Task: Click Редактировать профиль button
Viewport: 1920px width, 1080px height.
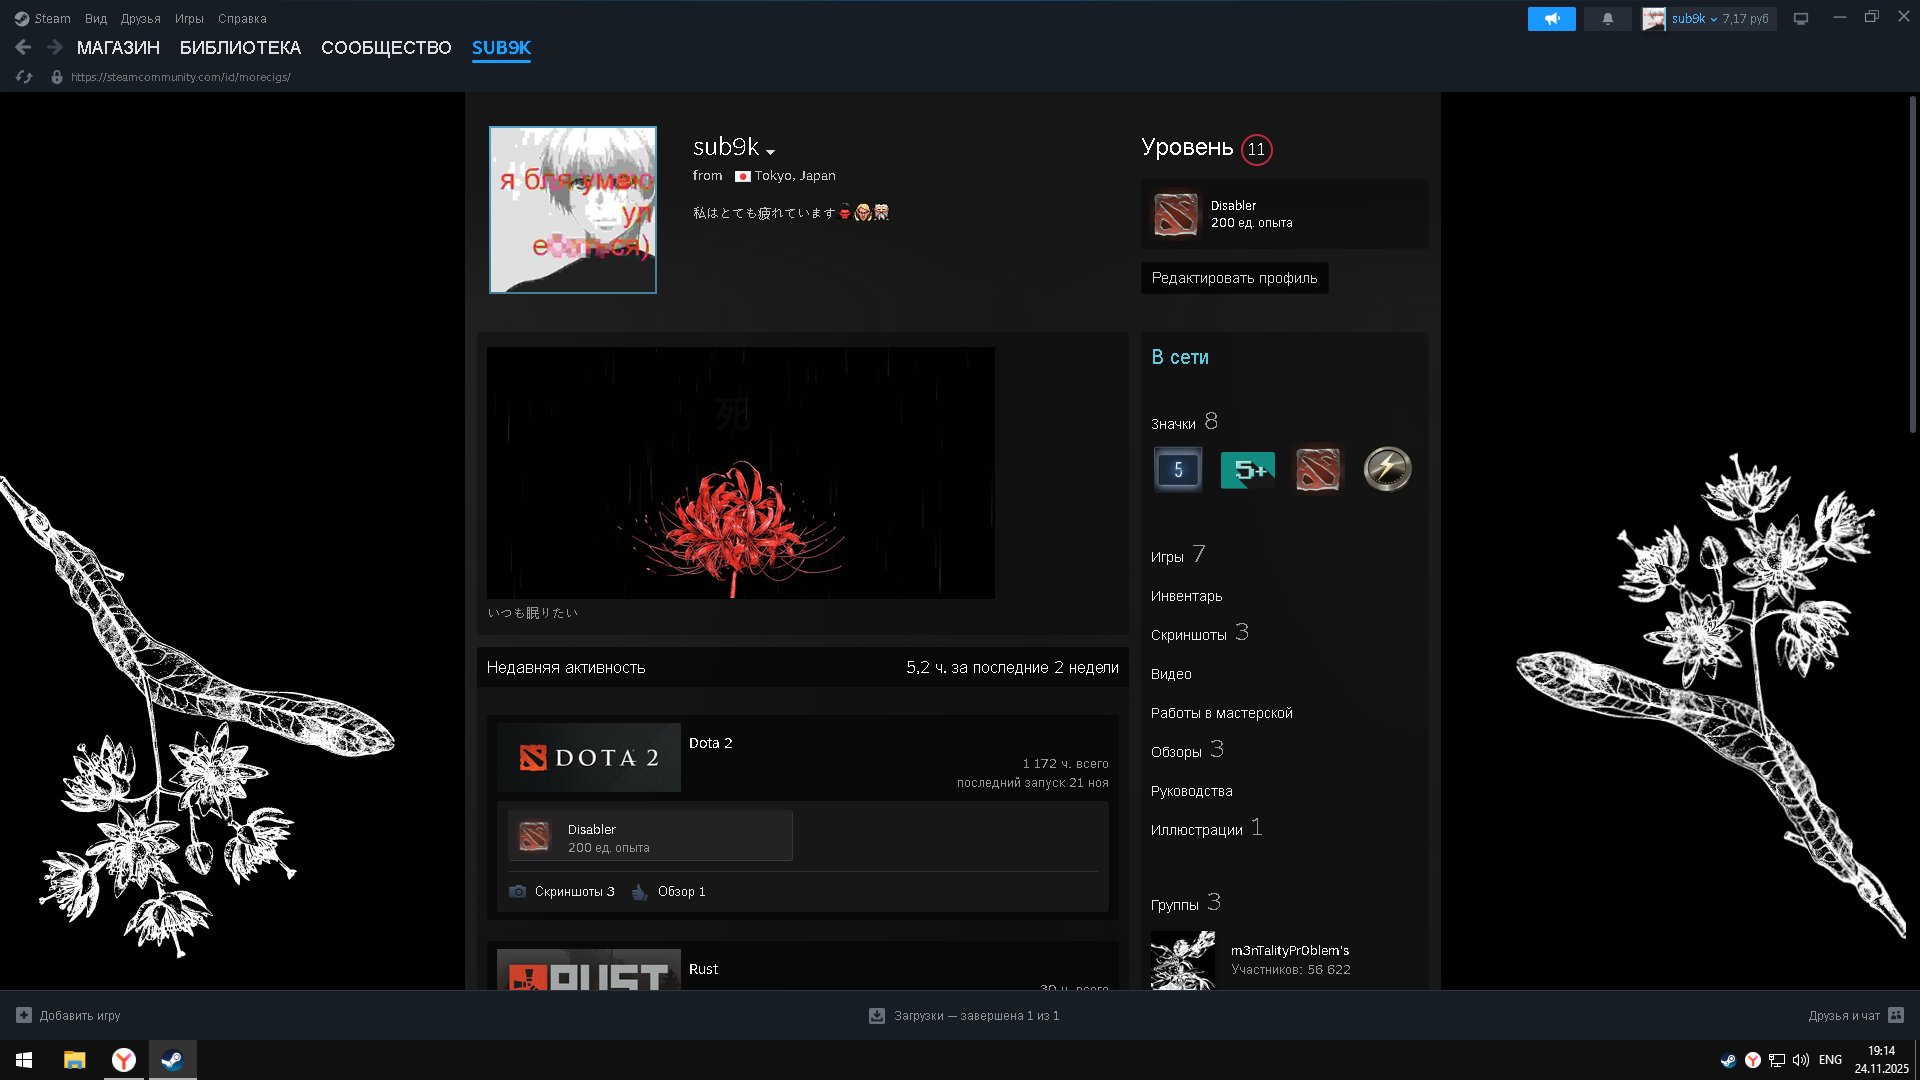Action: pos(1234,278)
